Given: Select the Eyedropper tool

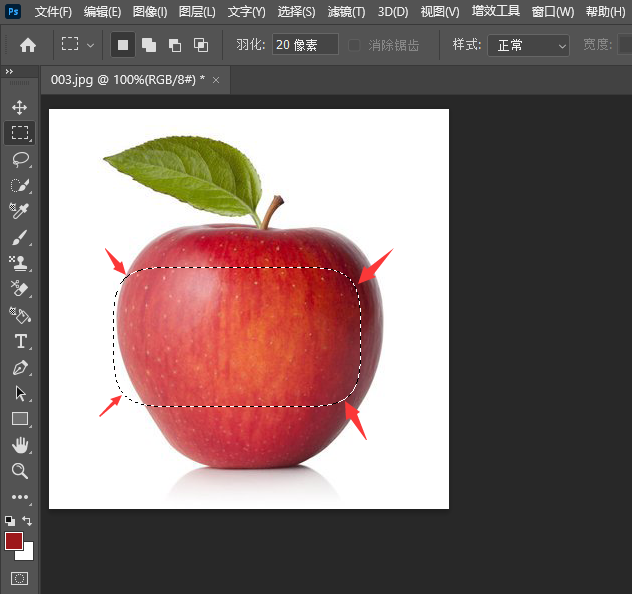Looking at the screenshot, I should point(19,211).
